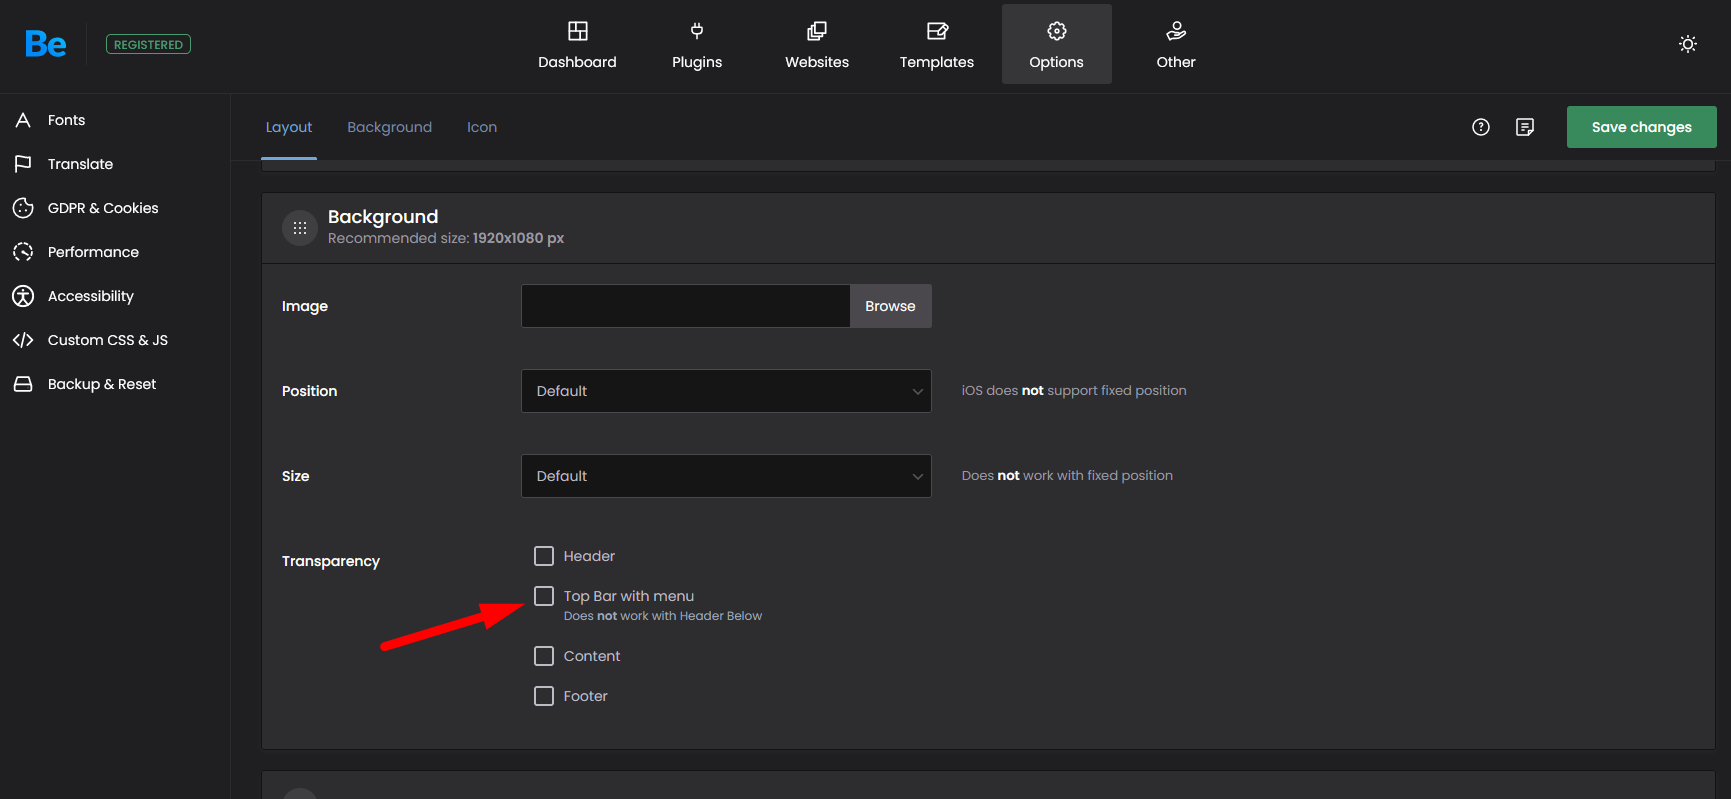Go to Websites section
The height and width of the screenshot is (799, 1731).
[817, 44]
